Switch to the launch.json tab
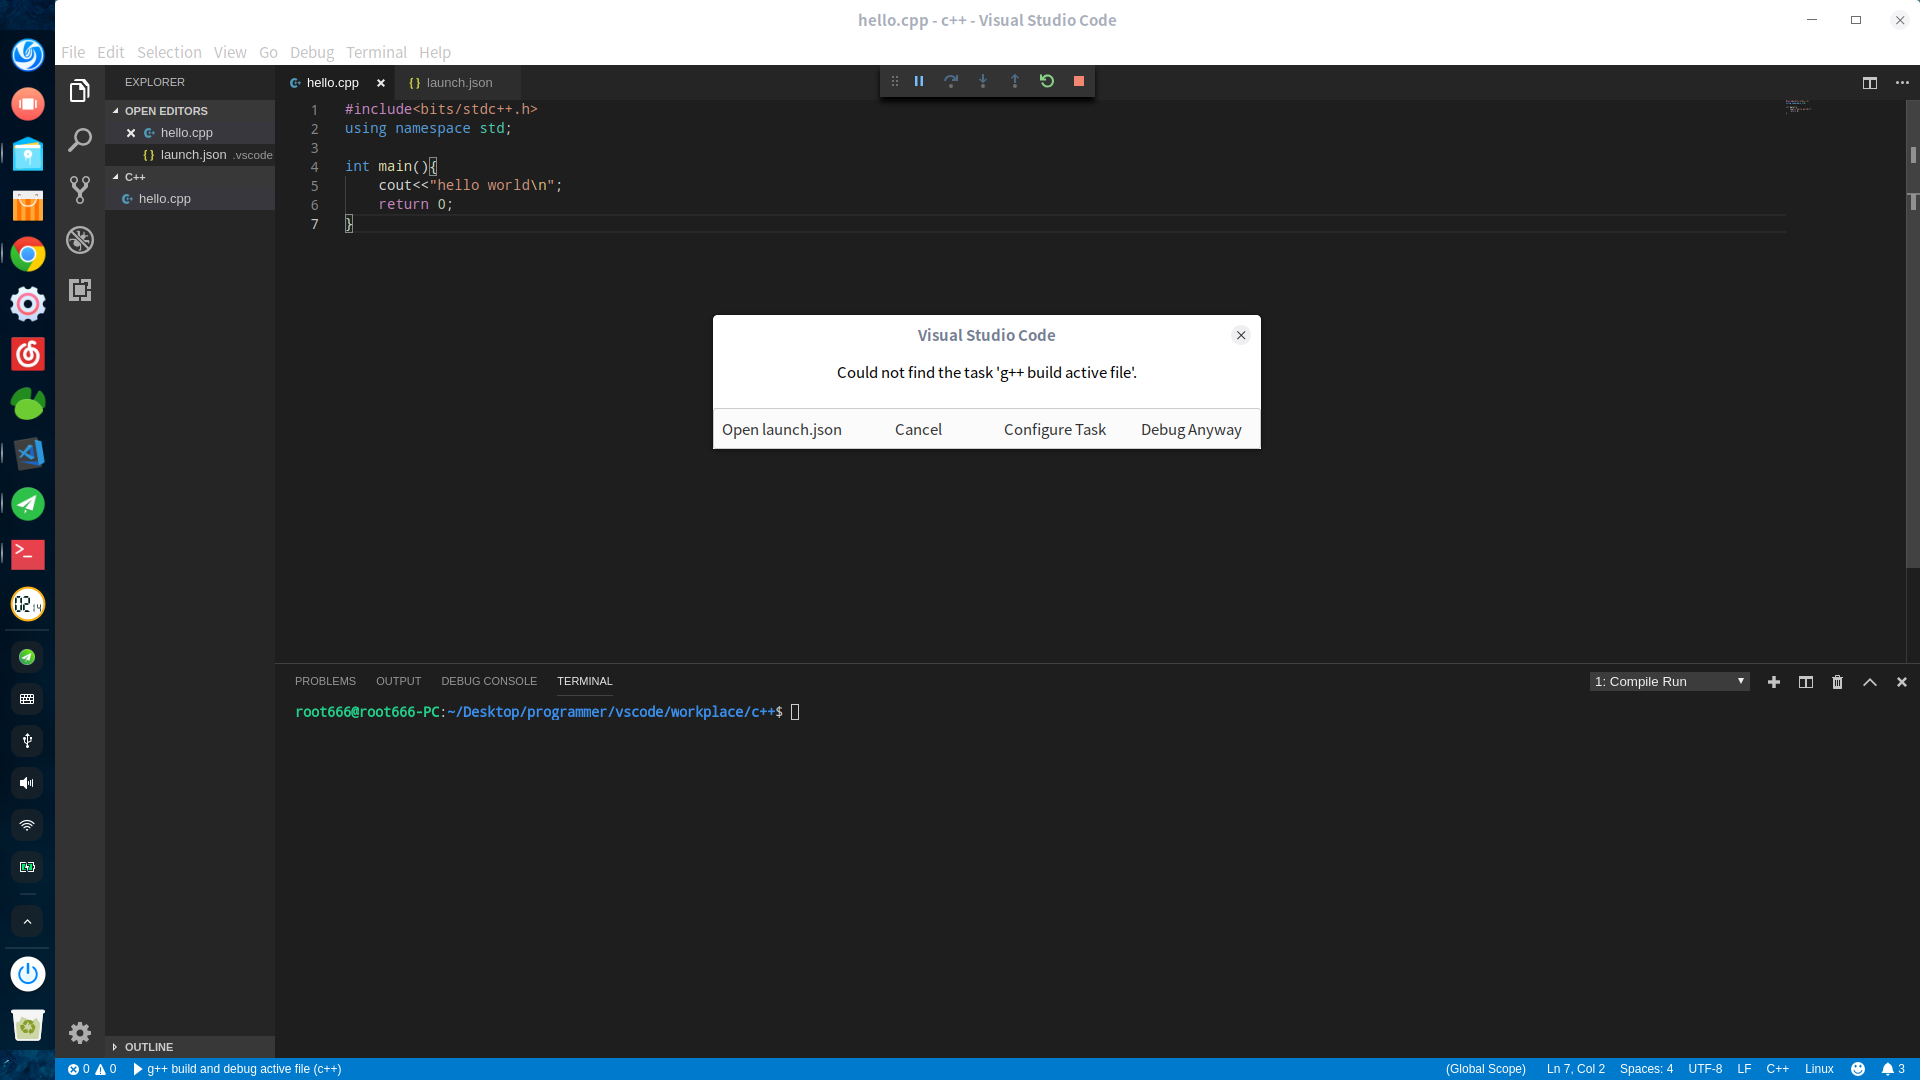This screenshot has height=1080, width=1920. click(x=457, y=83)
